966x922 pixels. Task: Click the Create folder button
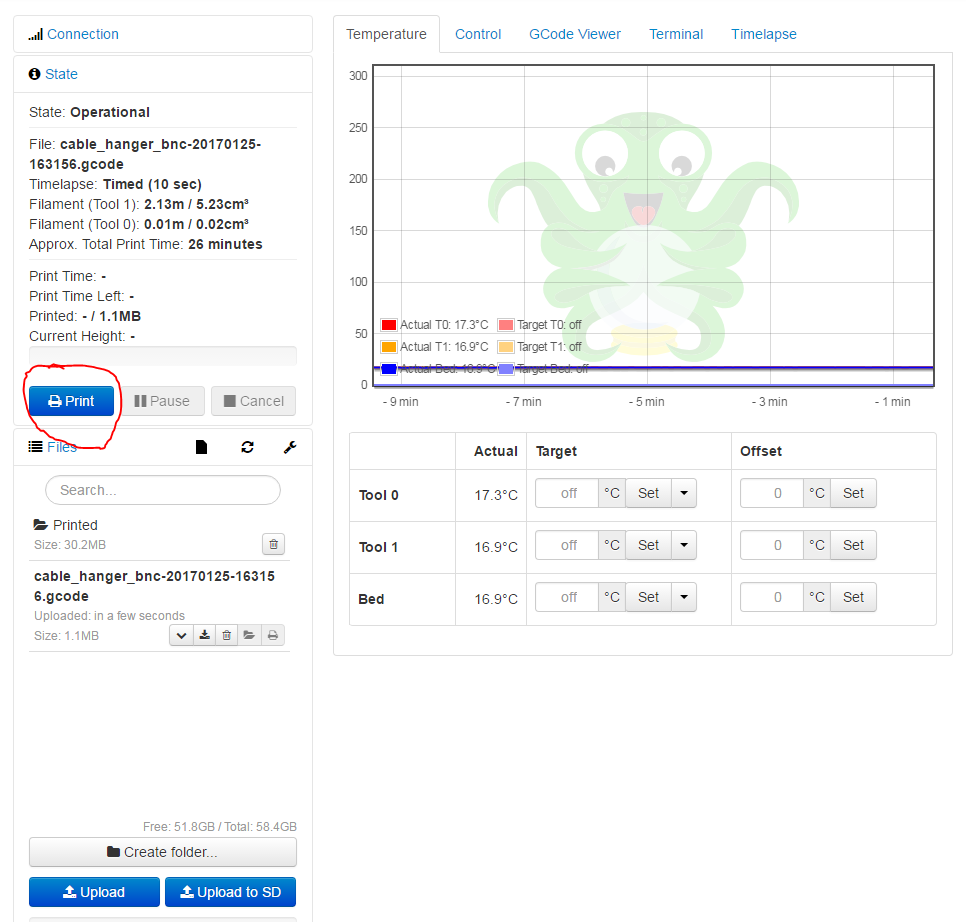coord(163,852)
